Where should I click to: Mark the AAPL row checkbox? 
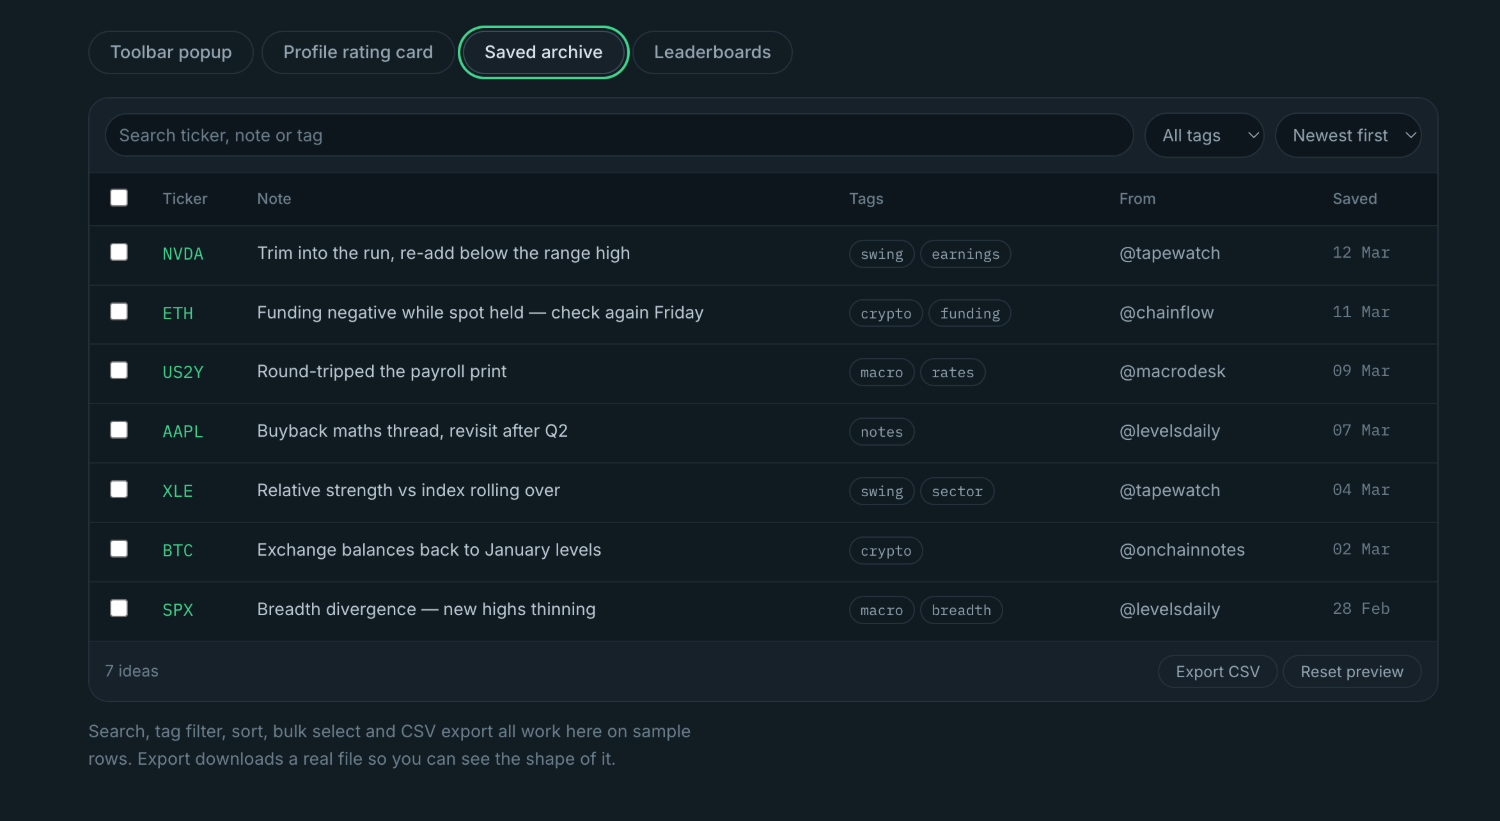[119, 430]
